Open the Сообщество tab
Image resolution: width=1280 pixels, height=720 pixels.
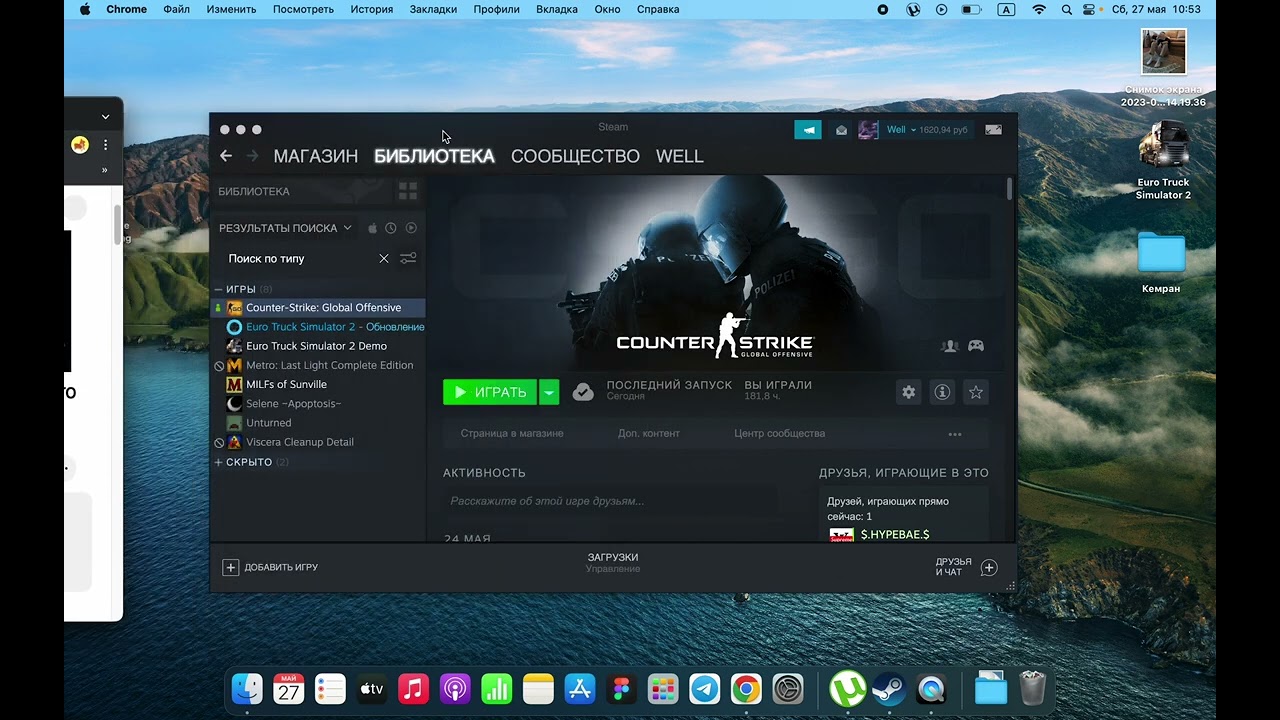[x=575, y=156]
